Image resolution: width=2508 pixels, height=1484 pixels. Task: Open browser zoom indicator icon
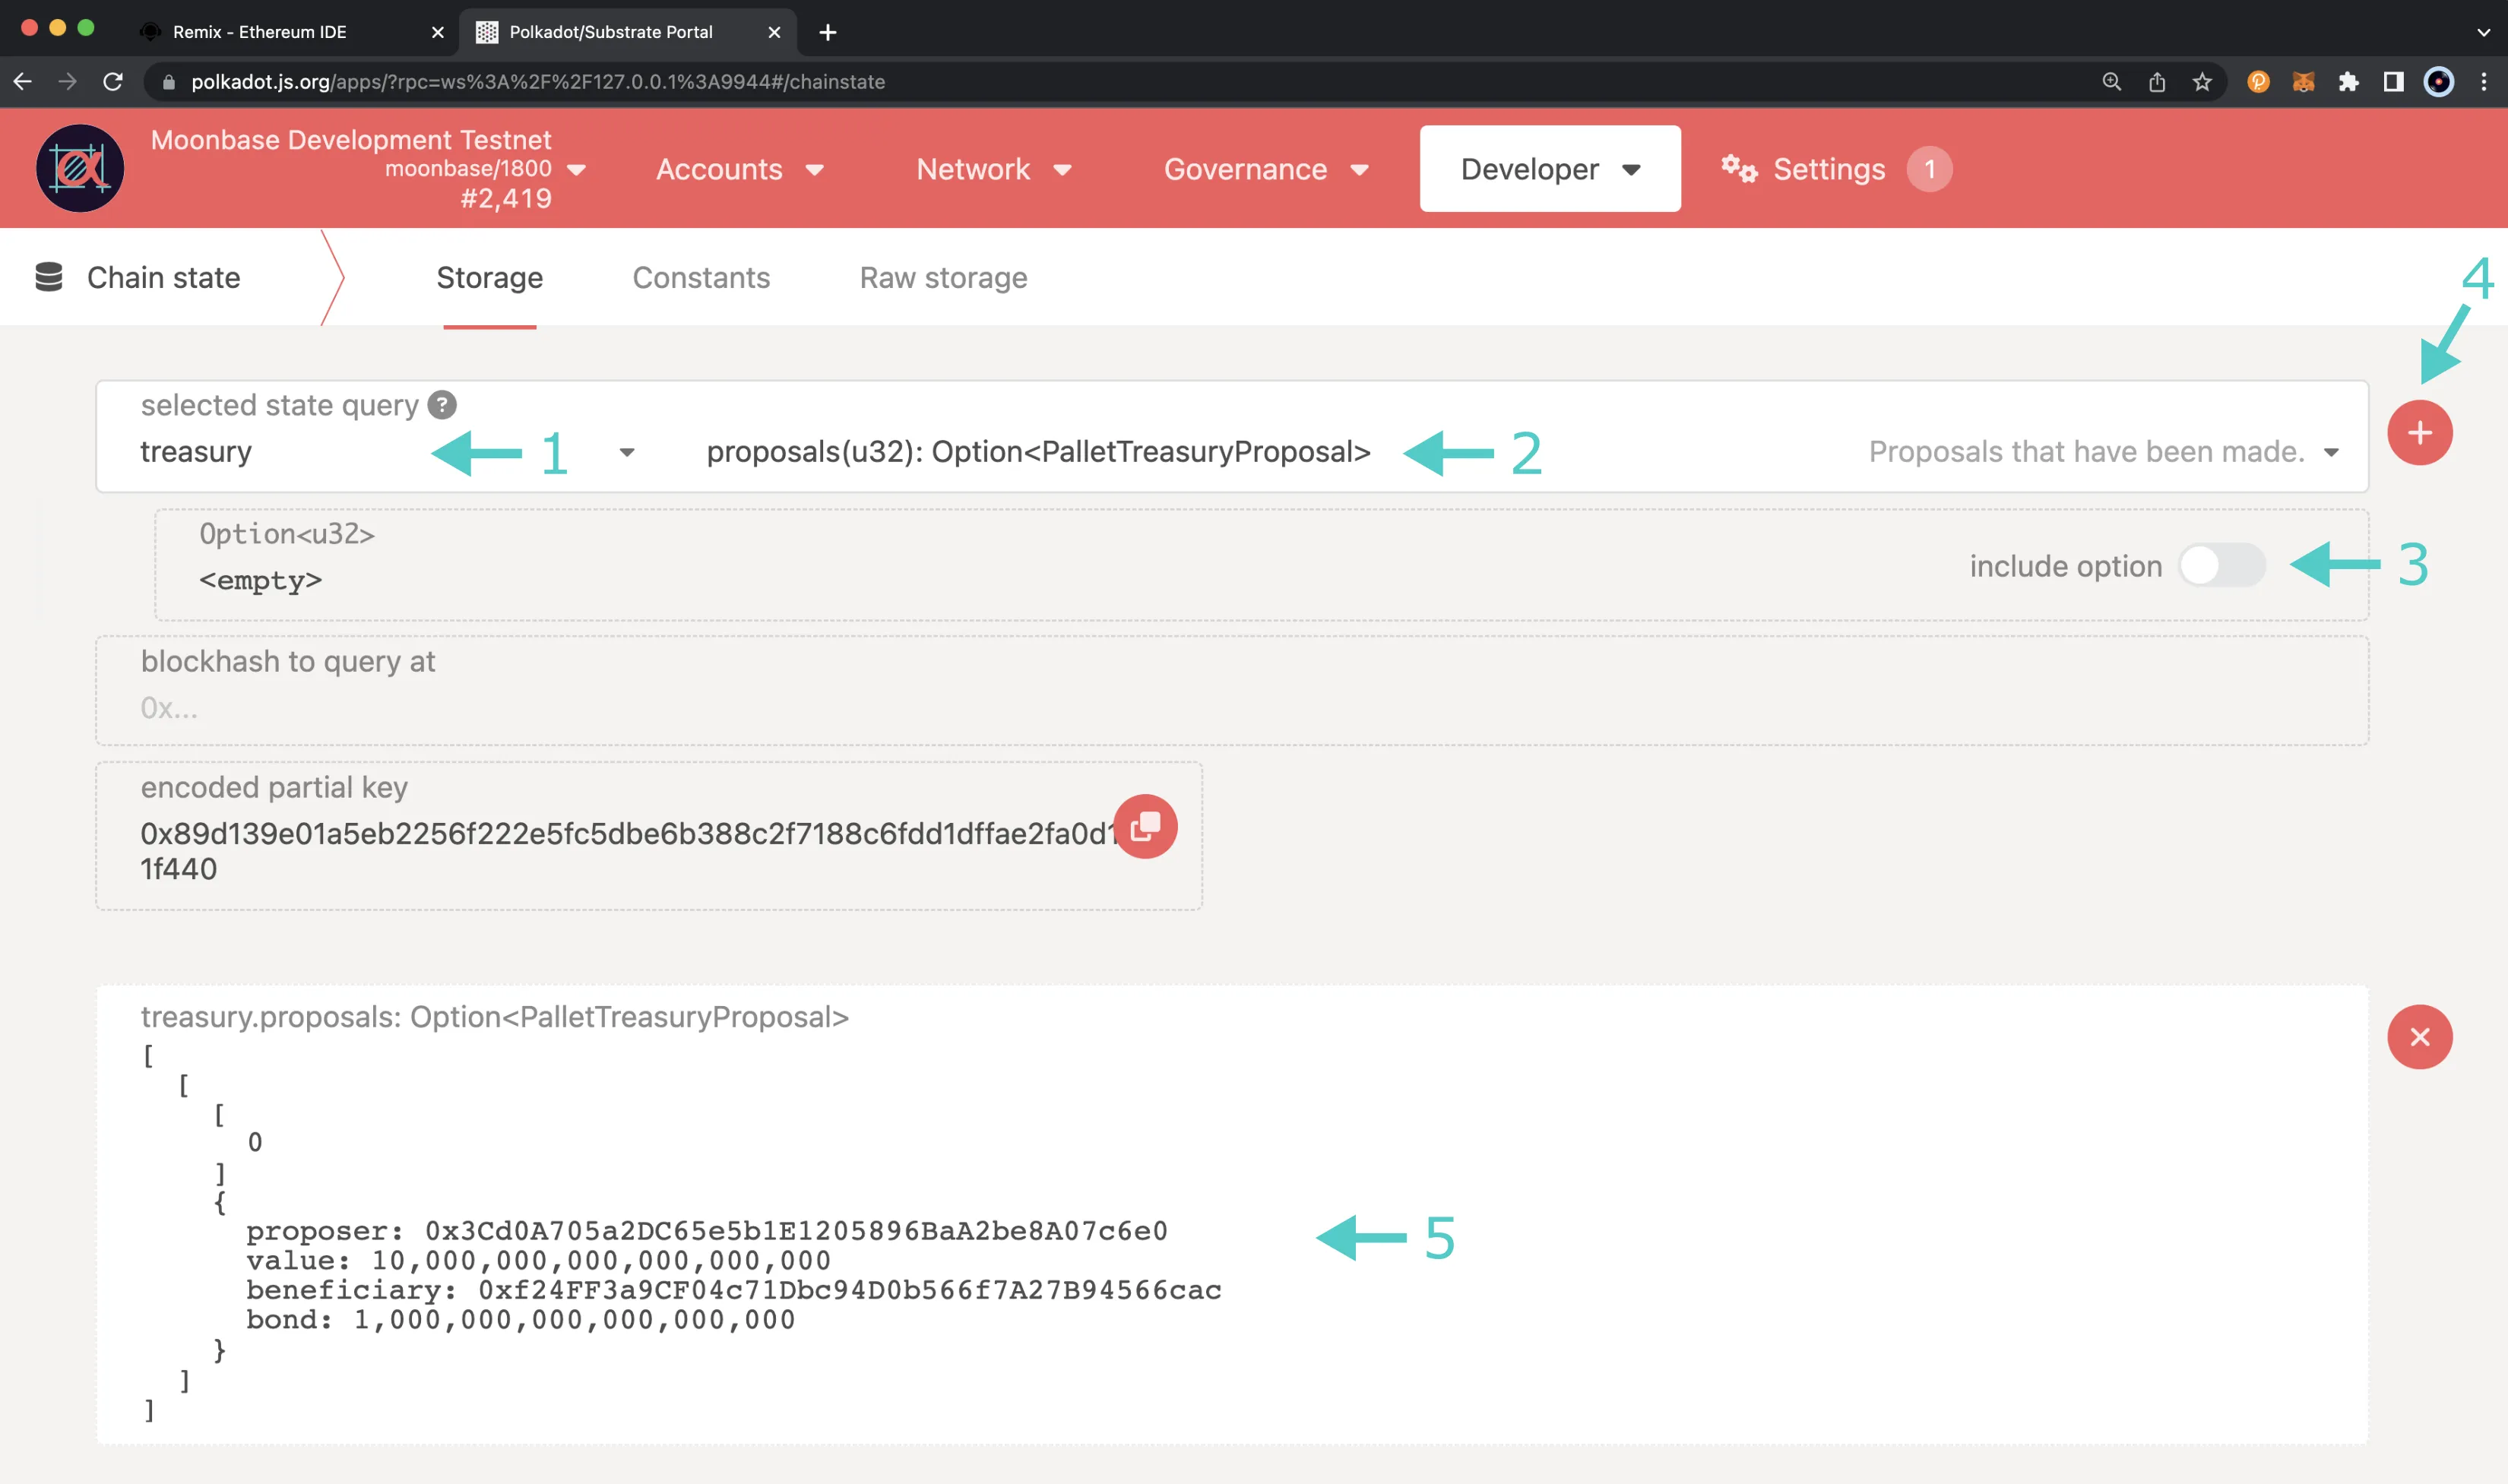(x=2111, y=82)
